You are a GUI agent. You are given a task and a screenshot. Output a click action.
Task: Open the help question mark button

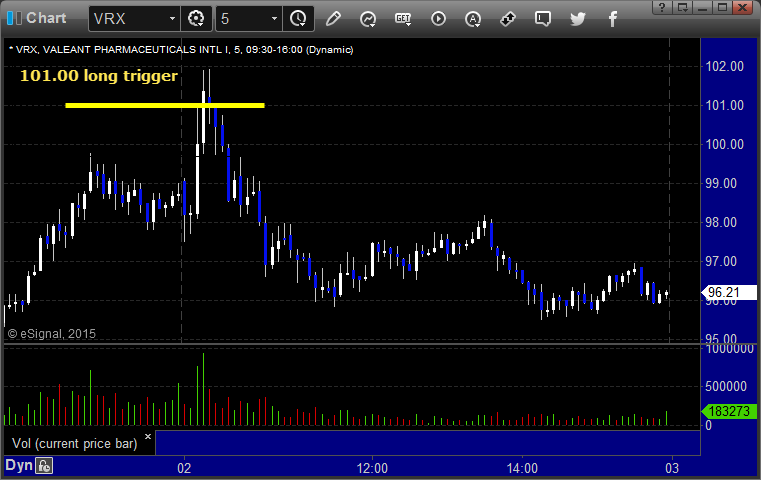[662, 7]
